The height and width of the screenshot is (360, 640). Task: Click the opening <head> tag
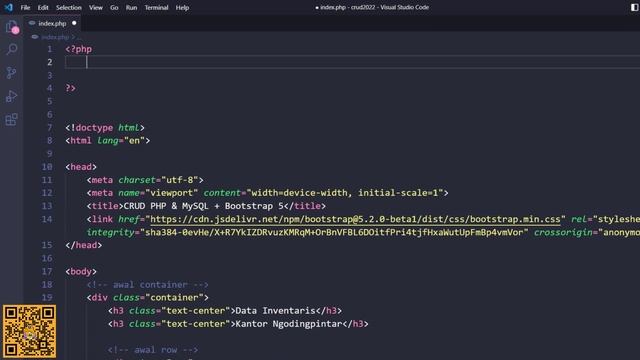pos(81,167)
